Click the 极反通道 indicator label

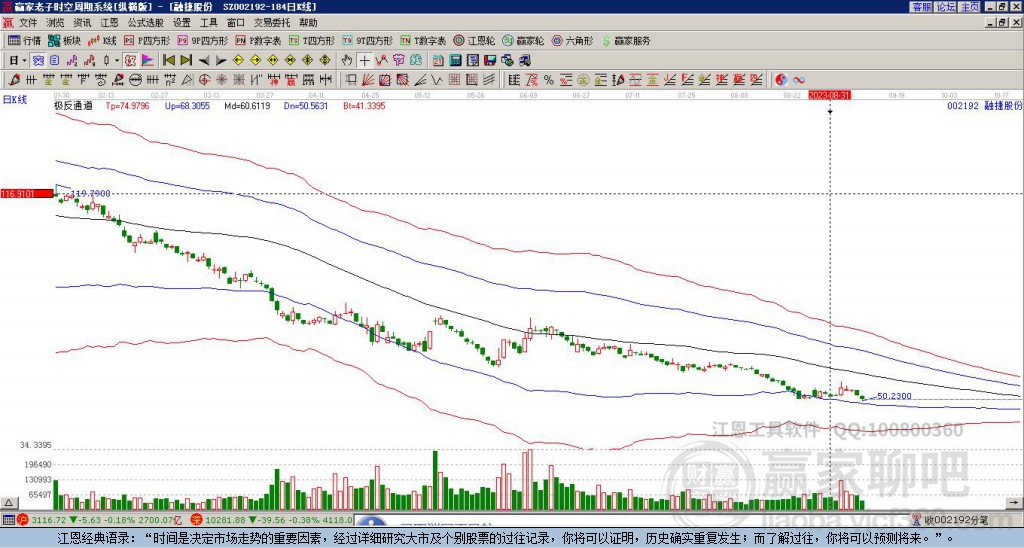click(72, 105)
